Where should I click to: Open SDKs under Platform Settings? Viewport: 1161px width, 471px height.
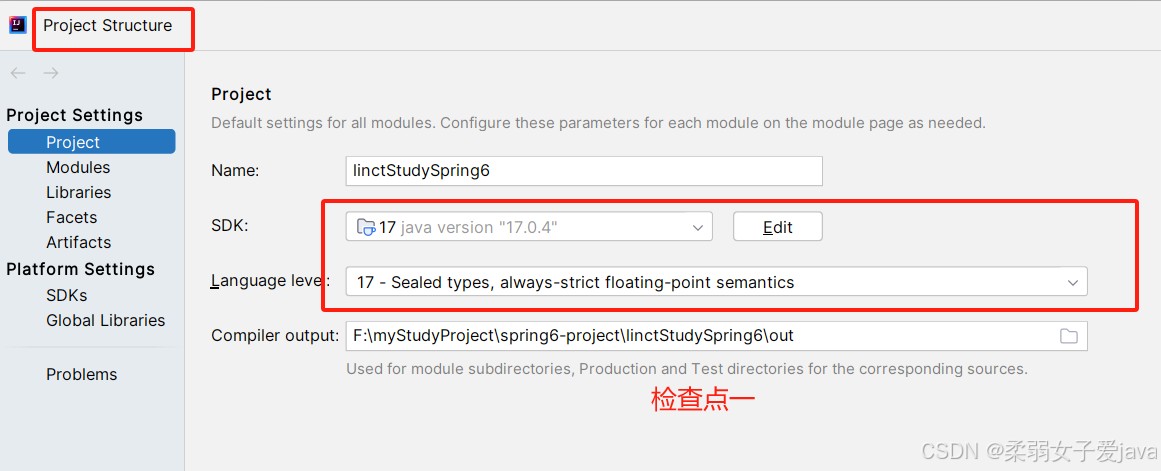67,295
